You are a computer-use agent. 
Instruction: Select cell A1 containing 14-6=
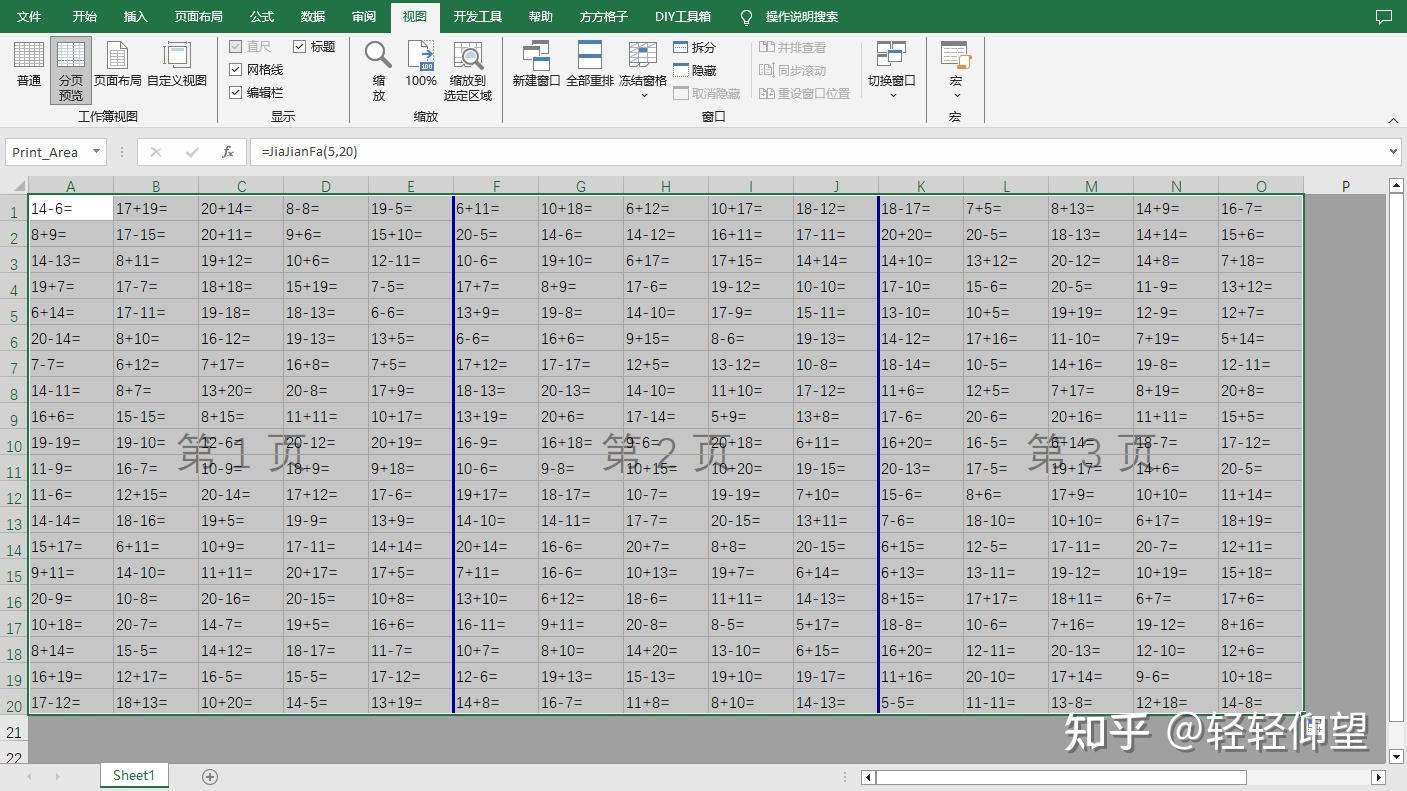[x=70, y=209]
